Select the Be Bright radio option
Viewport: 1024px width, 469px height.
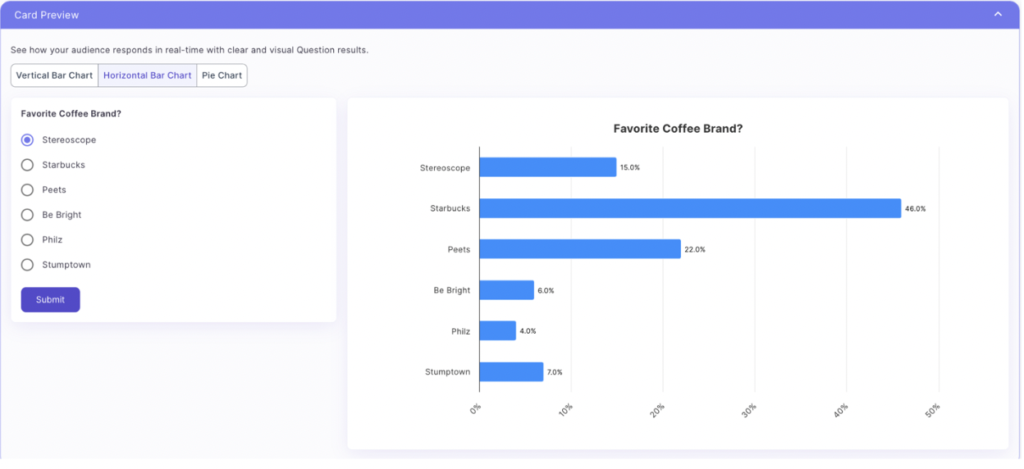[x=28, y=215]
